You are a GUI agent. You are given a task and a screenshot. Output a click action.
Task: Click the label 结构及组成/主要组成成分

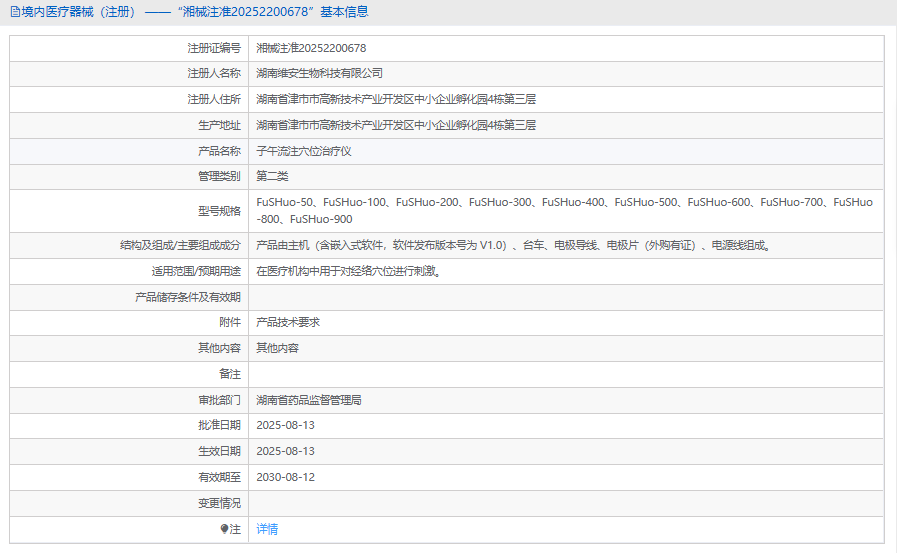[180, 245]
